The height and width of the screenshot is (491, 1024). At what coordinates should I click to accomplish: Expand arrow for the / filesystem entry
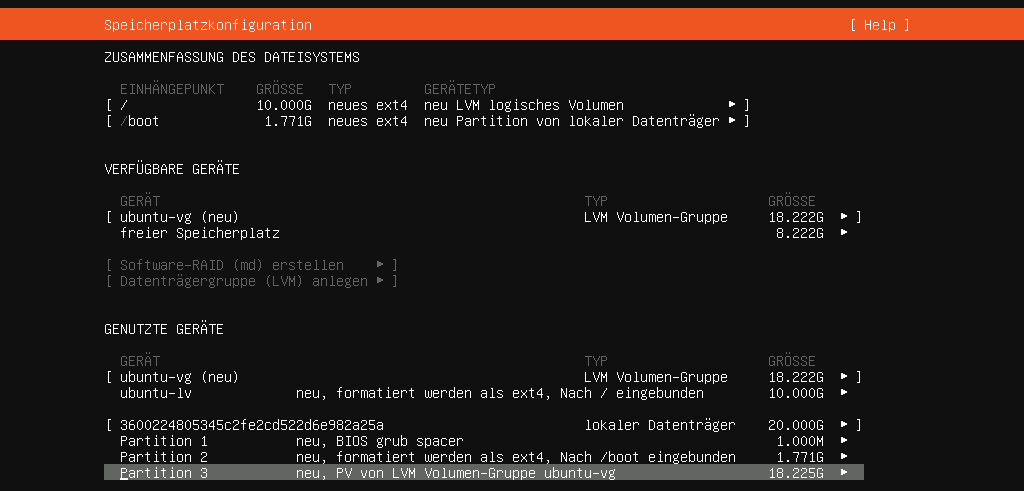732,104
